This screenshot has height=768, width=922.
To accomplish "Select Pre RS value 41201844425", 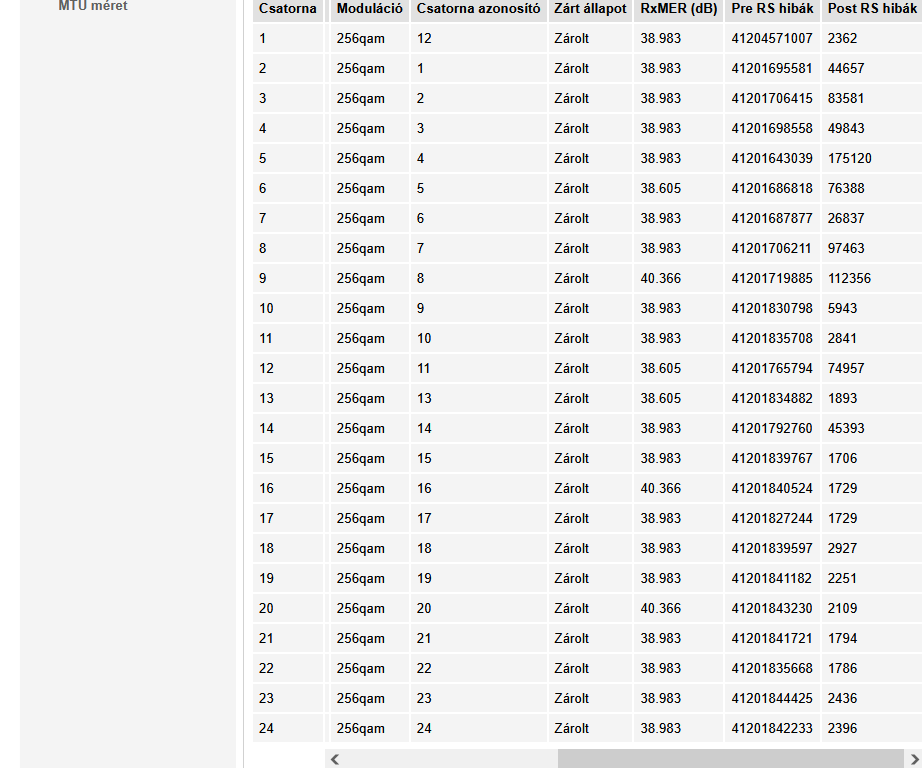I will tap(771, 698).
